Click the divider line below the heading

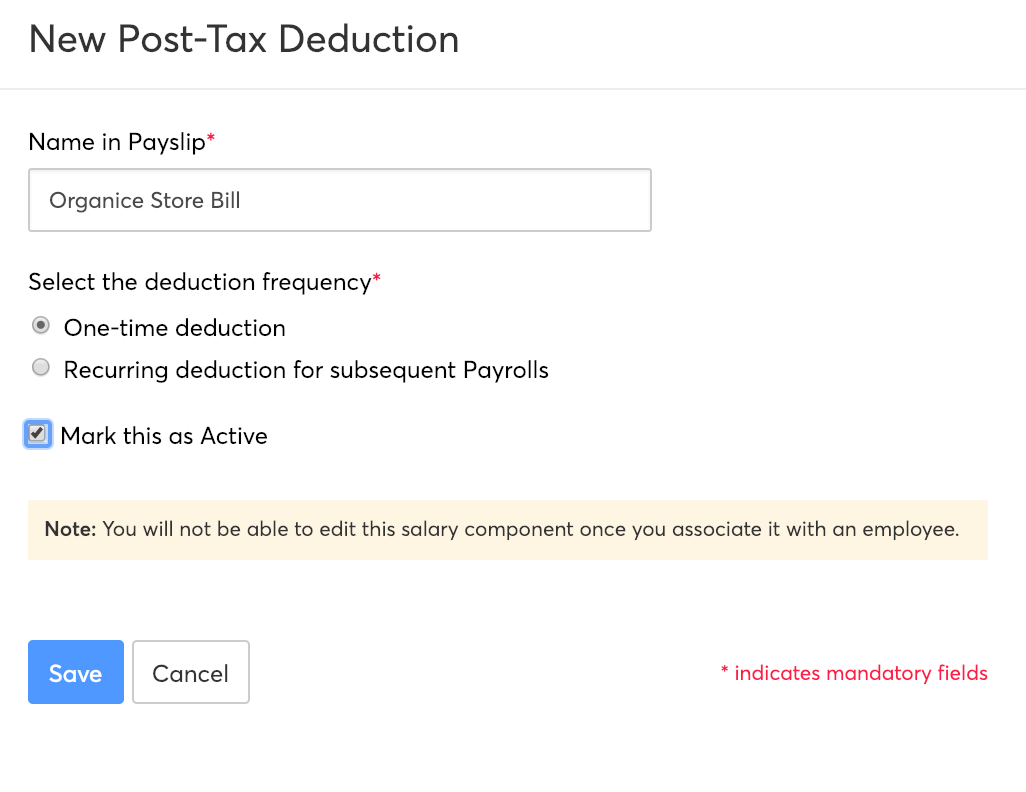[x=513, y=89]
